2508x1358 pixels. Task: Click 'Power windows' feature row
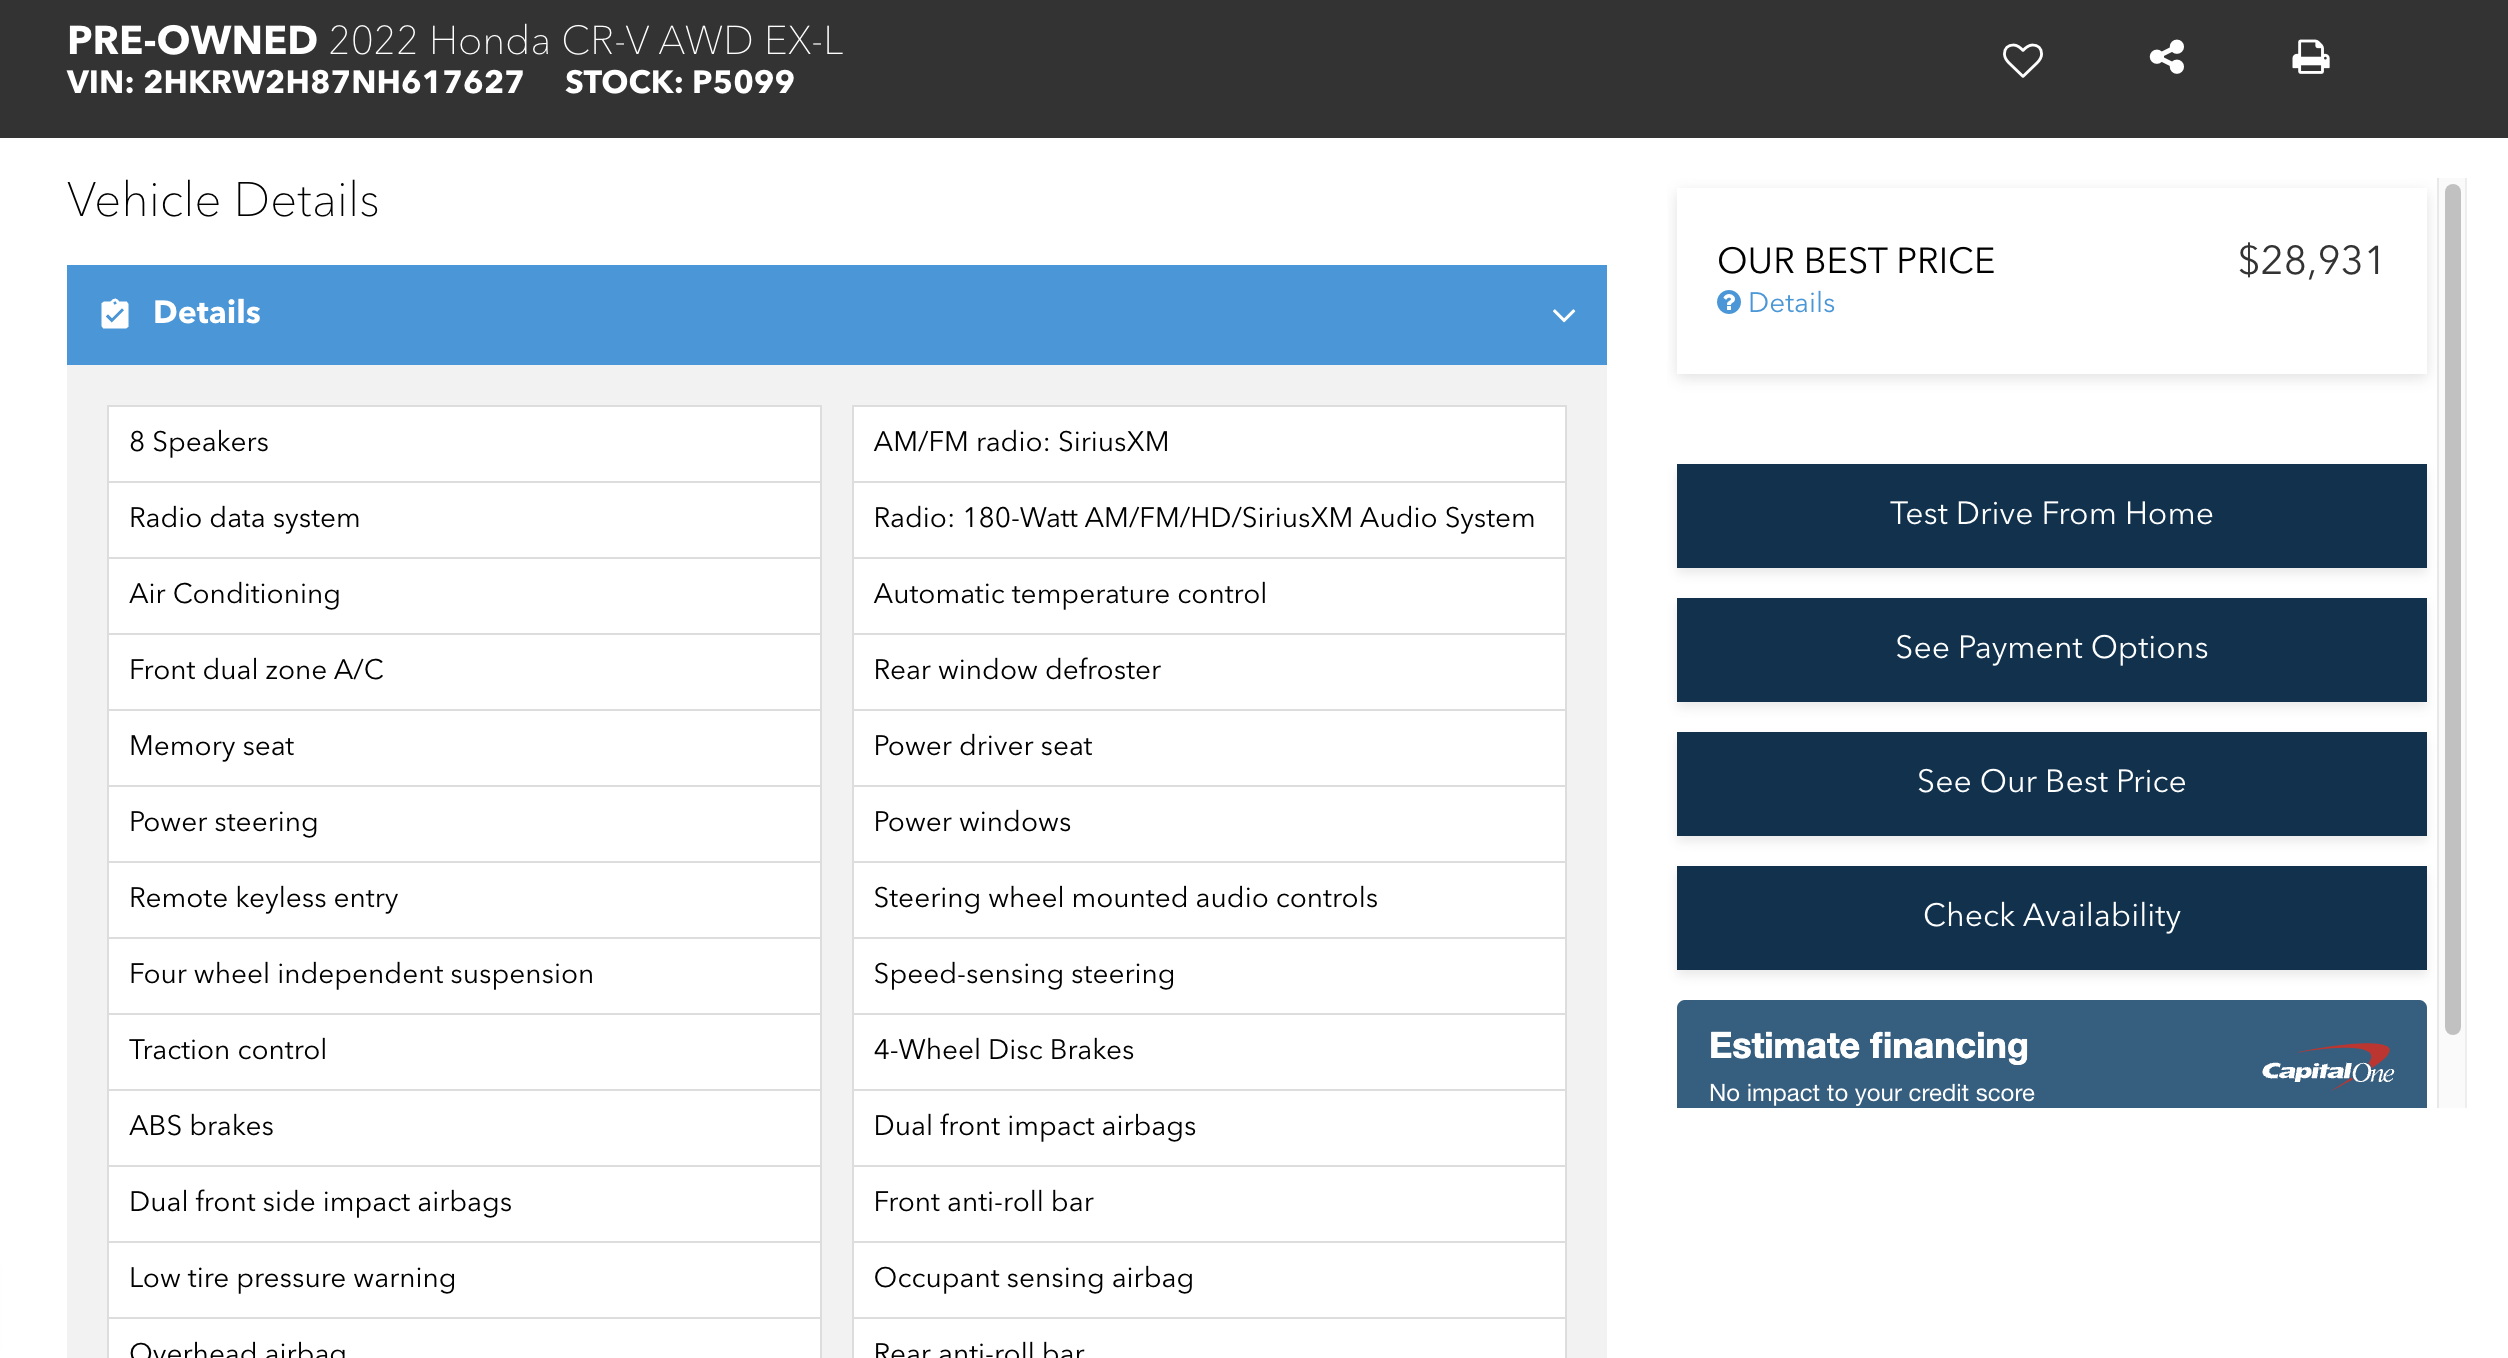1209,823
